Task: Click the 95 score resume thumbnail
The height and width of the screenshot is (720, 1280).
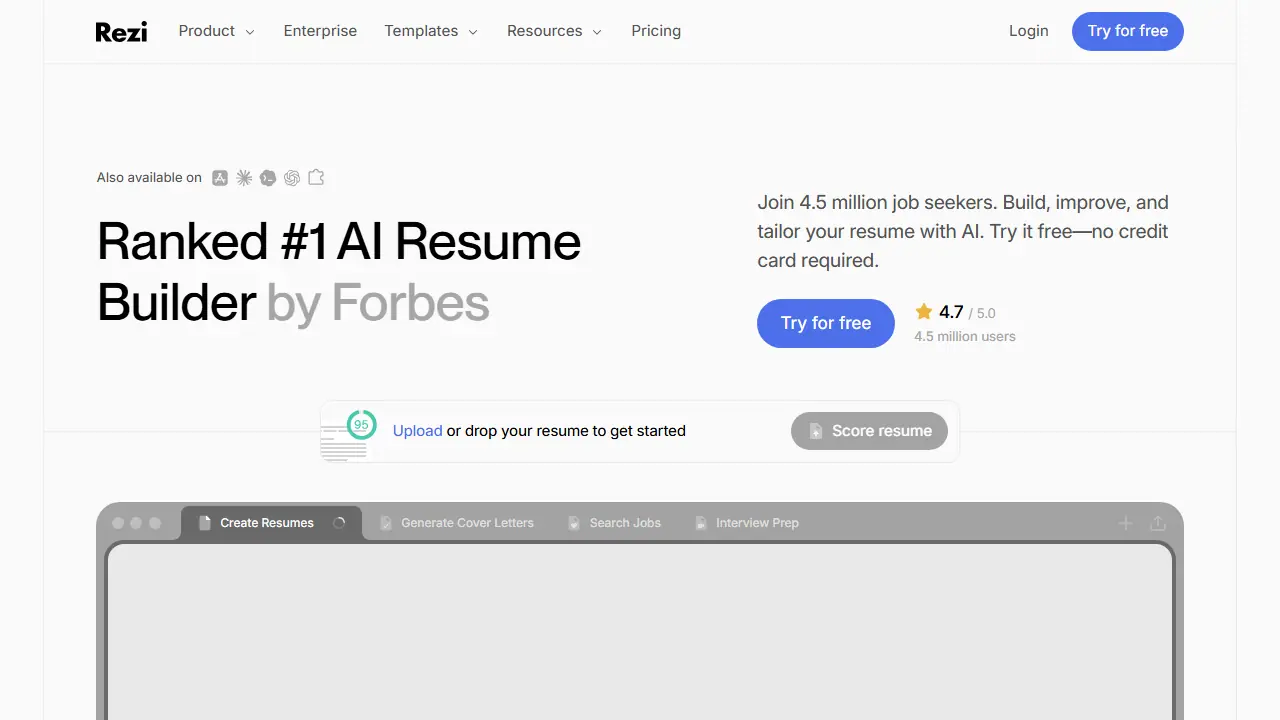Action: 349,435
